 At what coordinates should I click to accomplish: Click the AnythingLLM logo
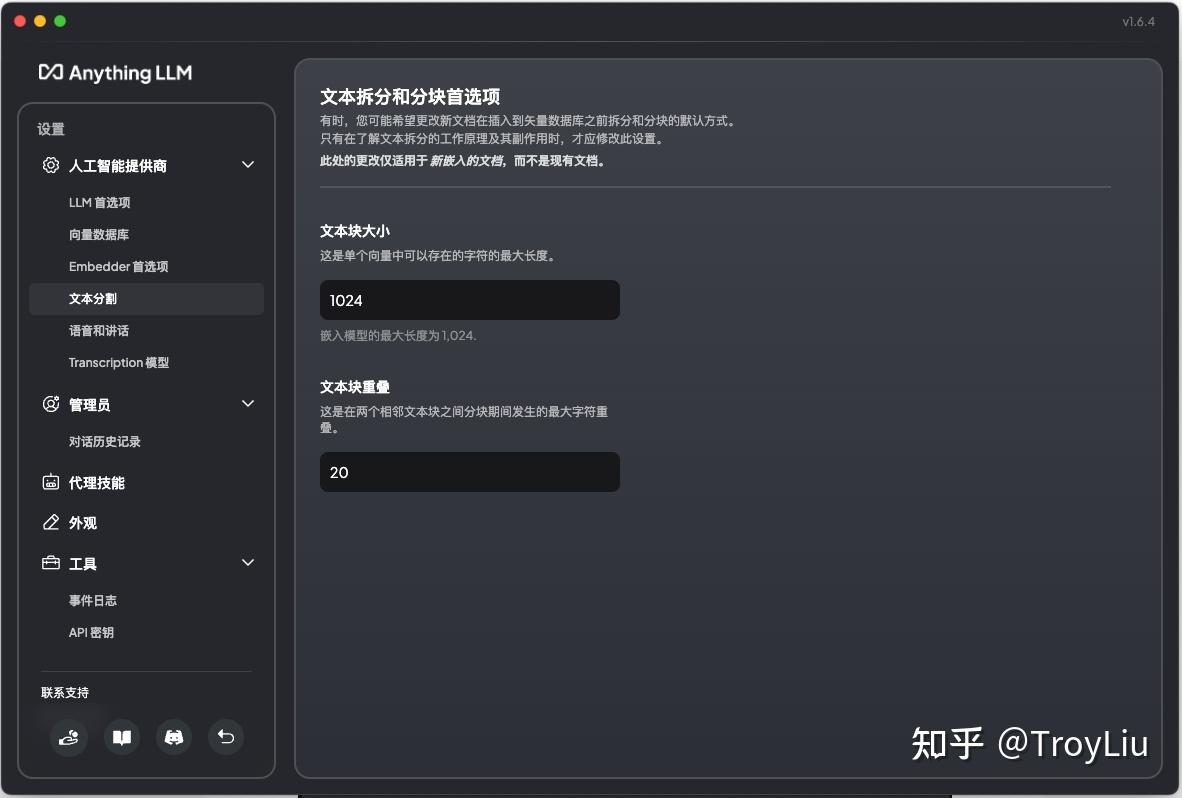(x=115, y=73)
